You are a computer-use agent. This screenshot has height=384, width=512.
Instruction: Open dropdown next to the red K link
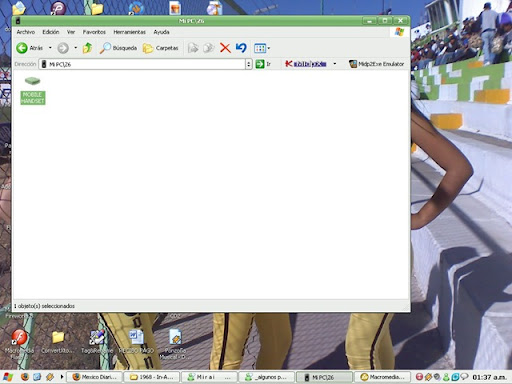click(335, 64)
